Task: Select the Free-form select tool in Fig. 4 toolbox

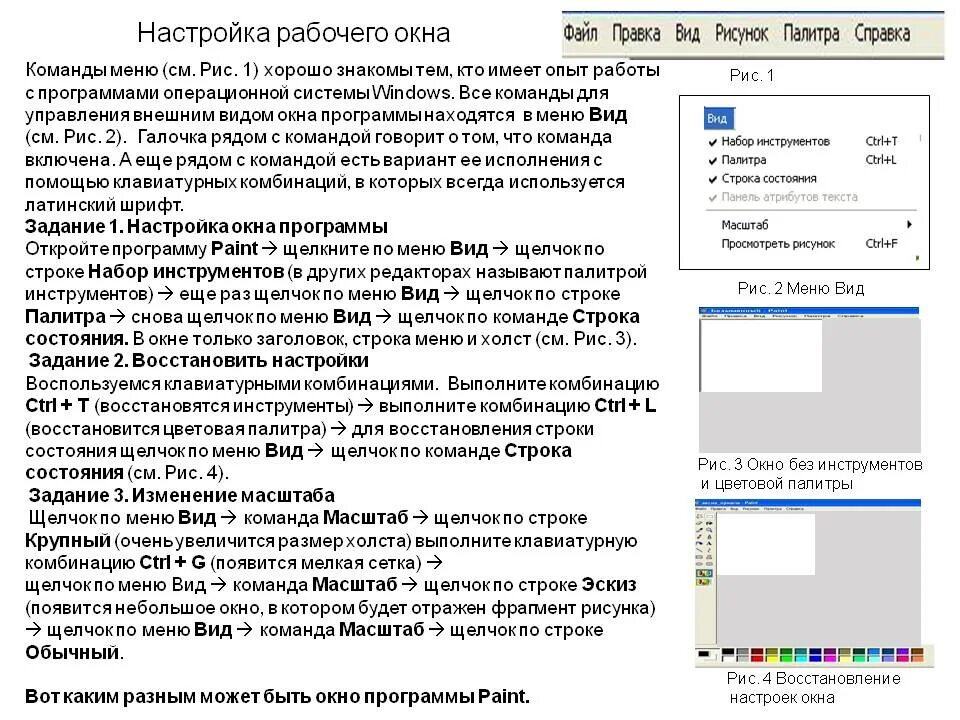Action: 699,516
